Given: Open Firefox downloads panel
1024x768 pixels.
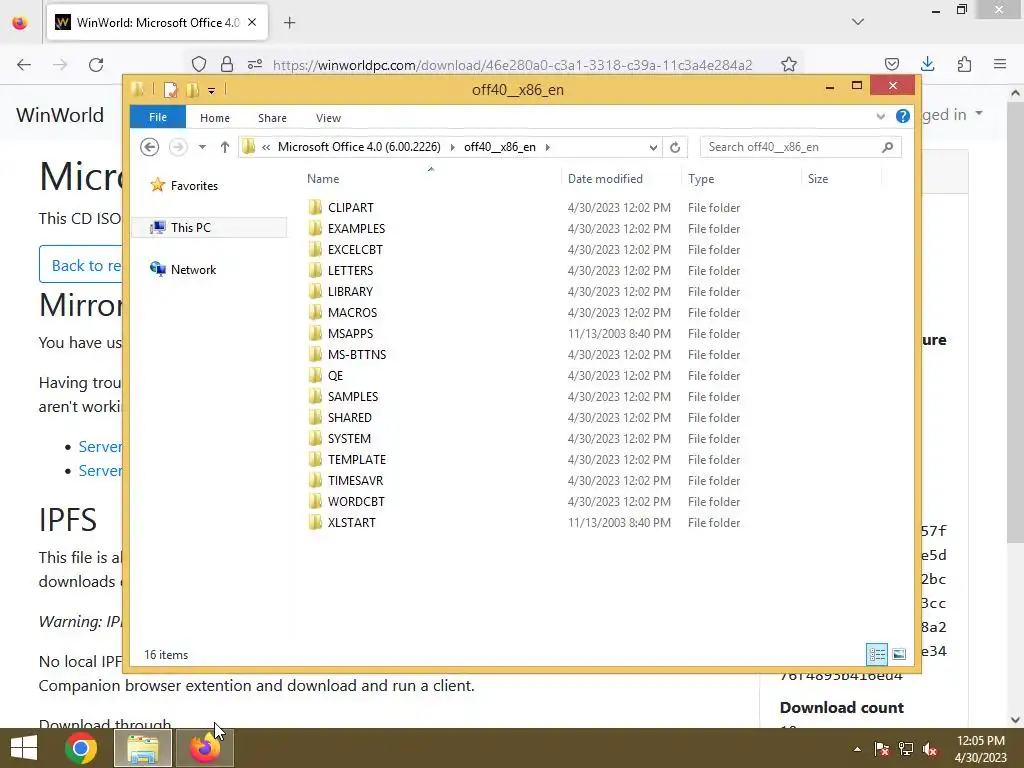Looking at the screenshot, I should click(x=927, y=64).
